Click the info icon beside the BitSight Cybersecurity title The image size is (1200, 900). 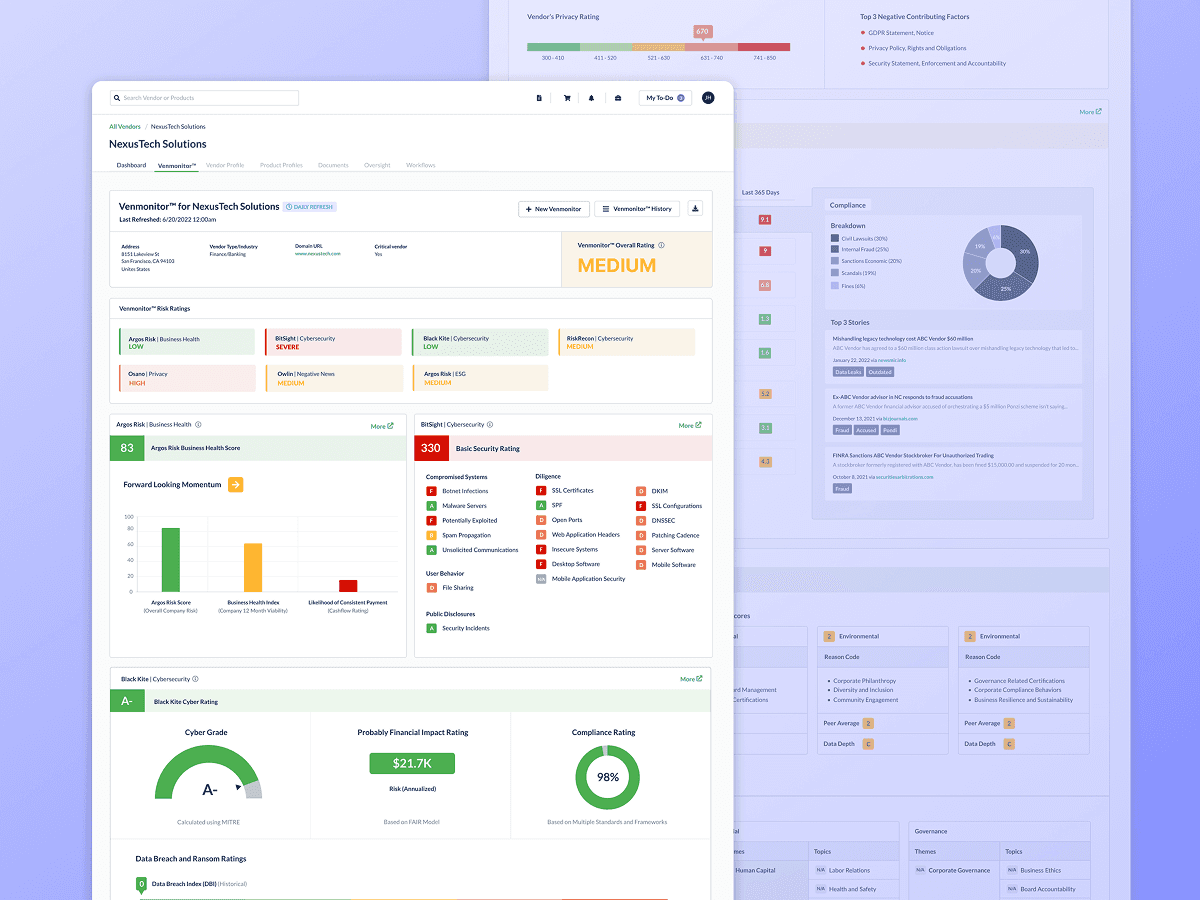[x=489, y=425]
